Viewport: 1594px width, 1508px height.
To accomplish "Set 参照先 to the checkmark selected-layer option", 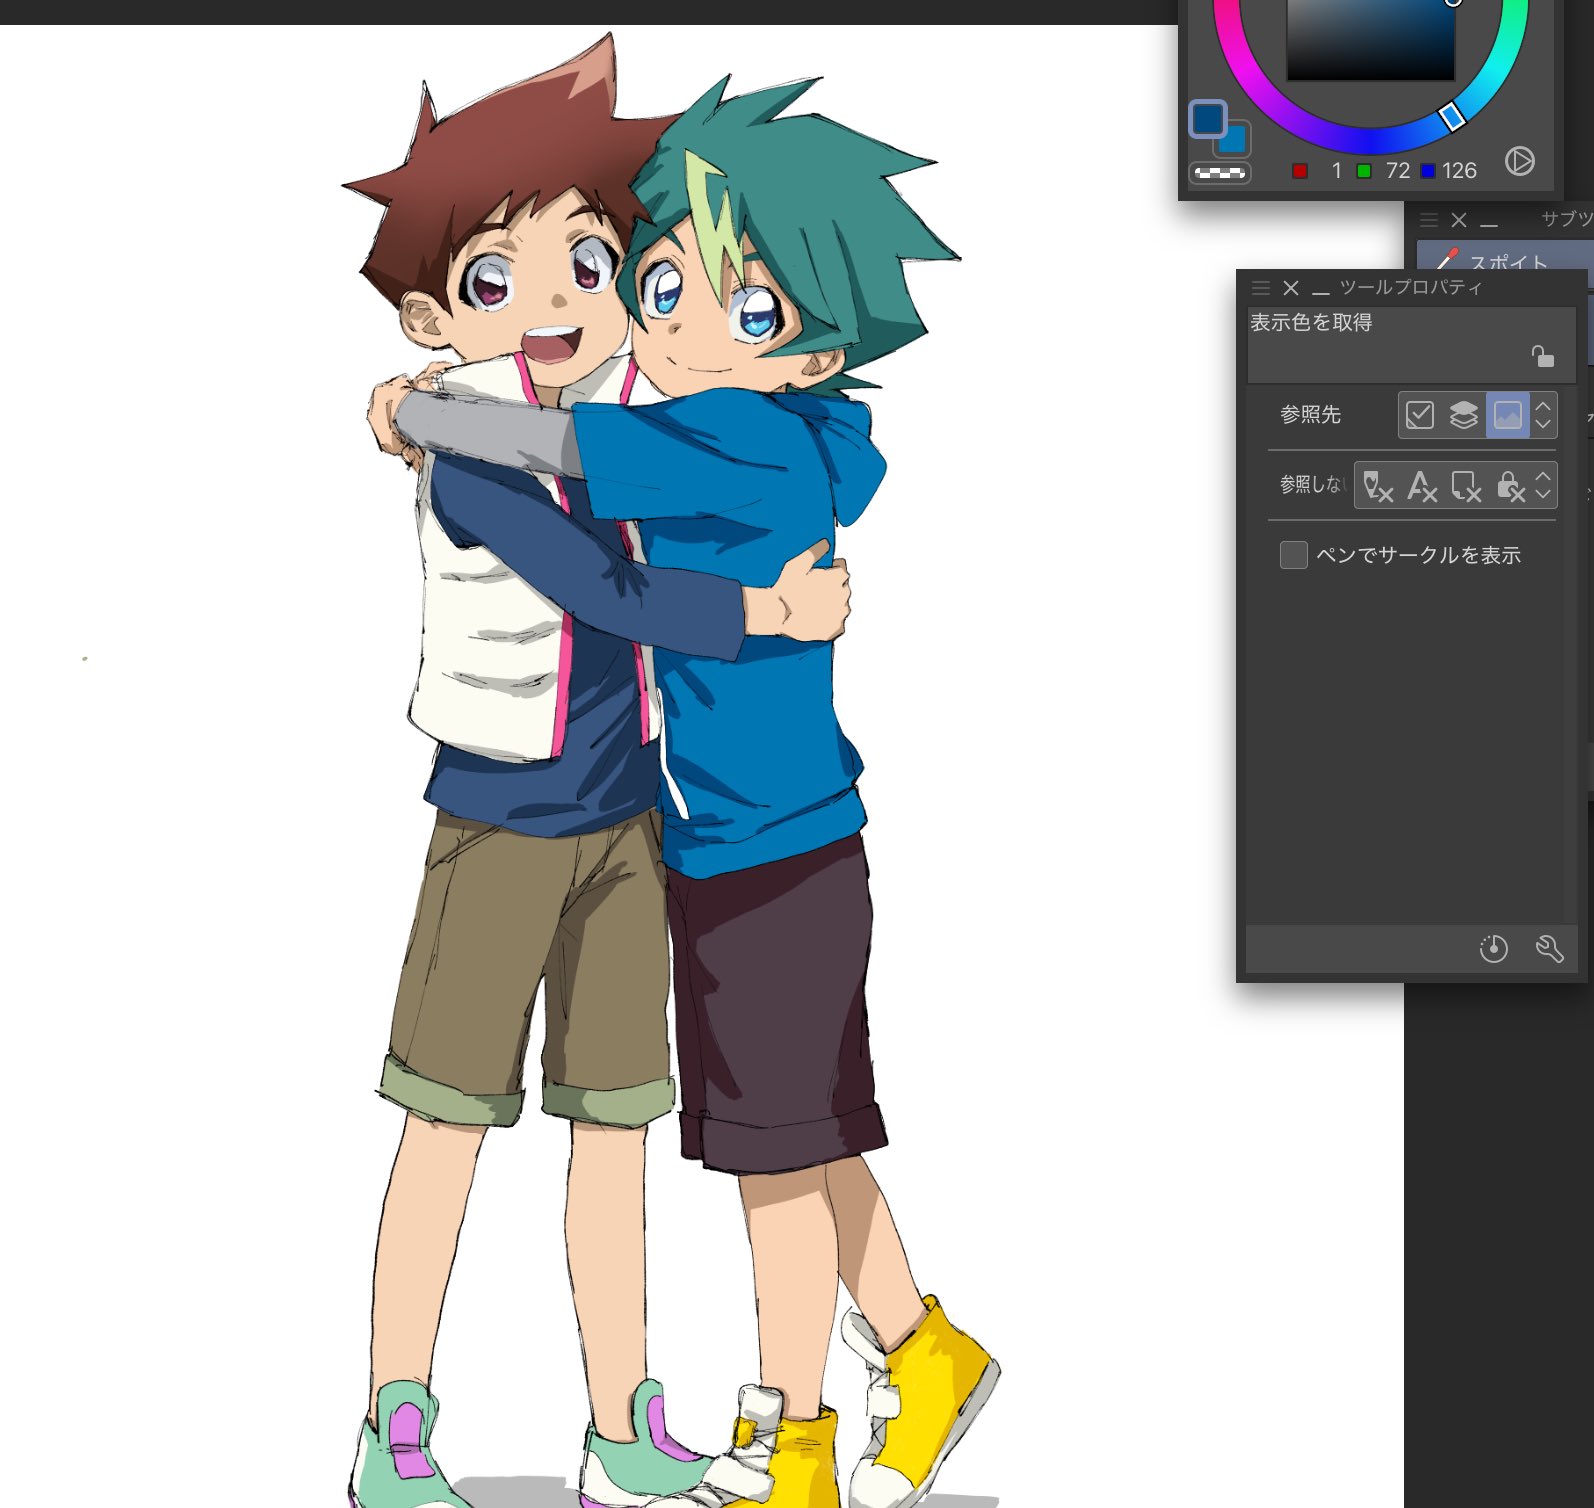I will point(1419,414).
